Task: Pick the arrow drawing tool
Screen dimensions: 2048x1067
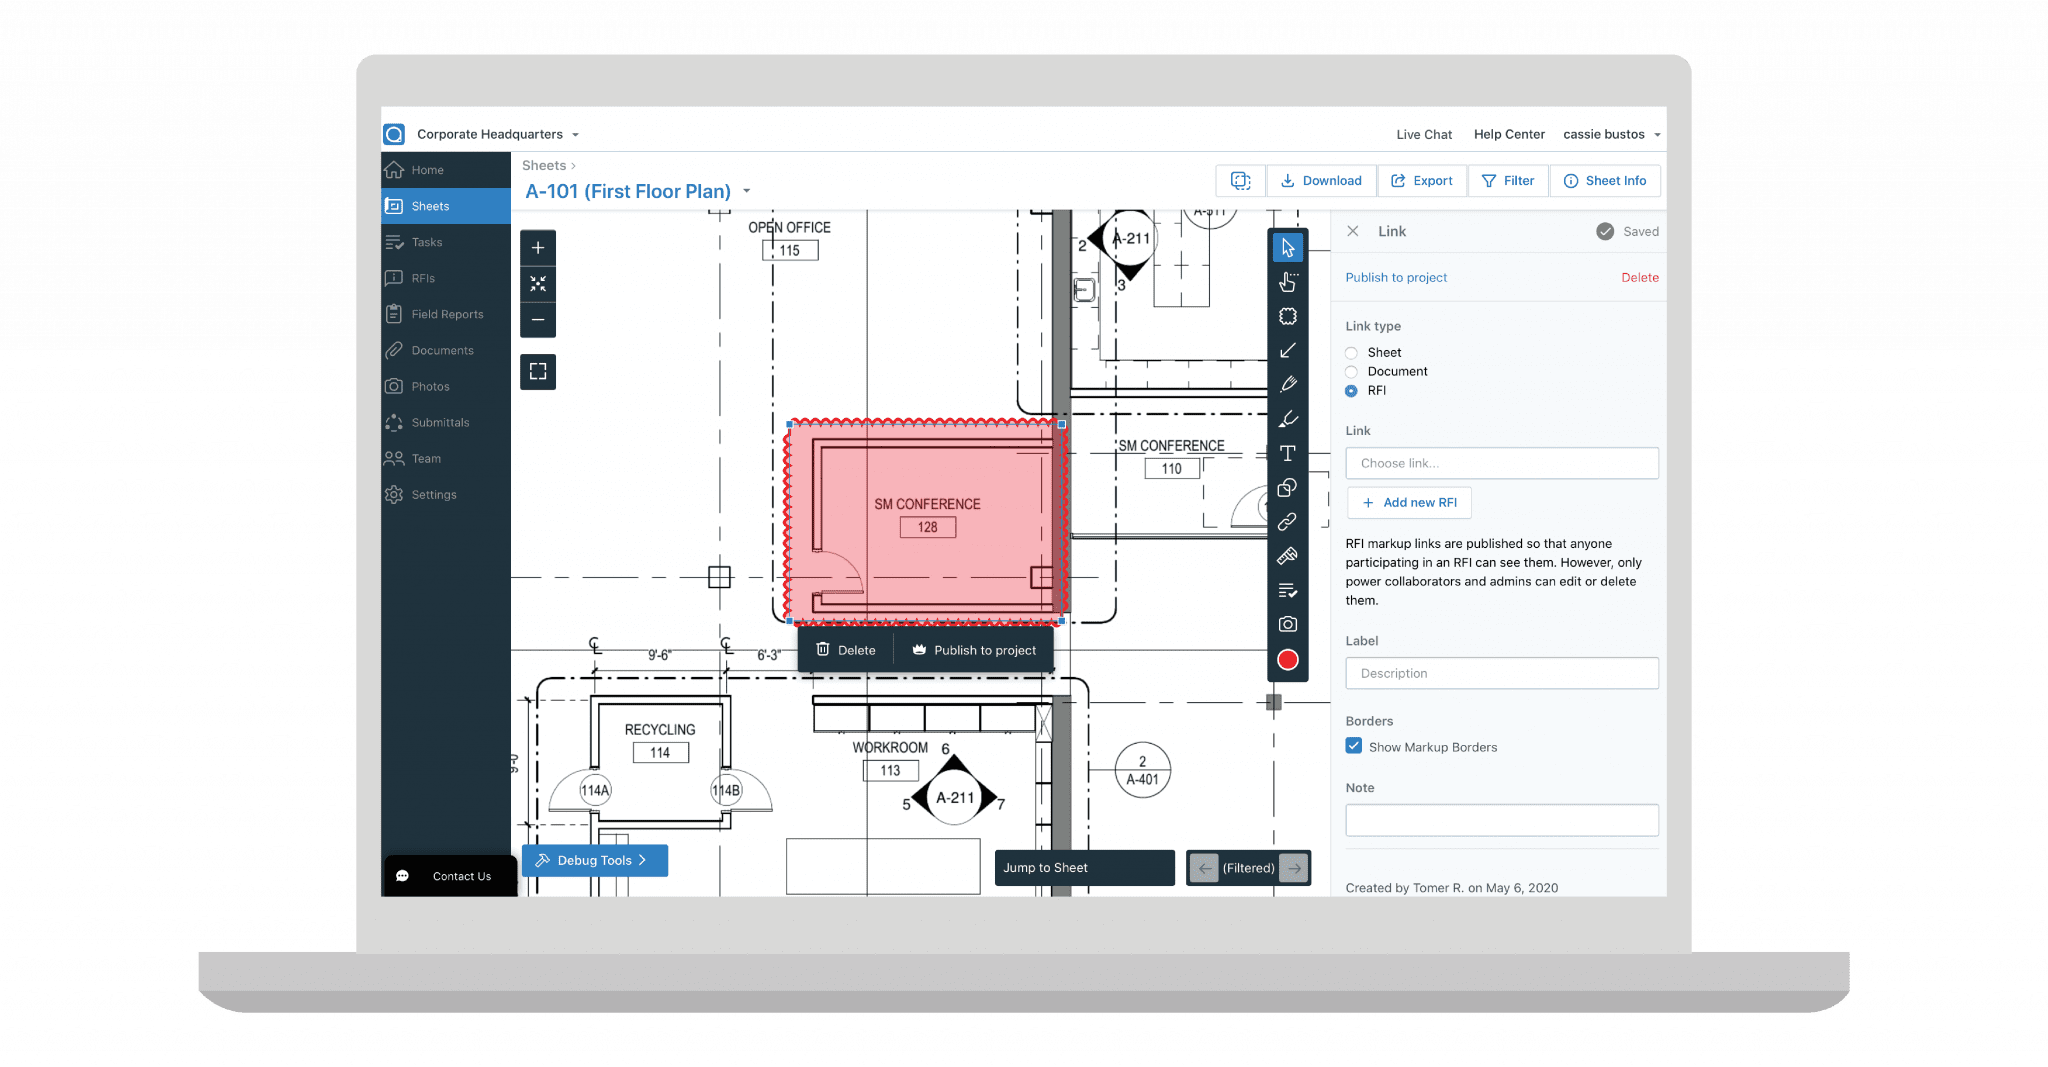Action: pyautogui.click(x=1288, y=350)
